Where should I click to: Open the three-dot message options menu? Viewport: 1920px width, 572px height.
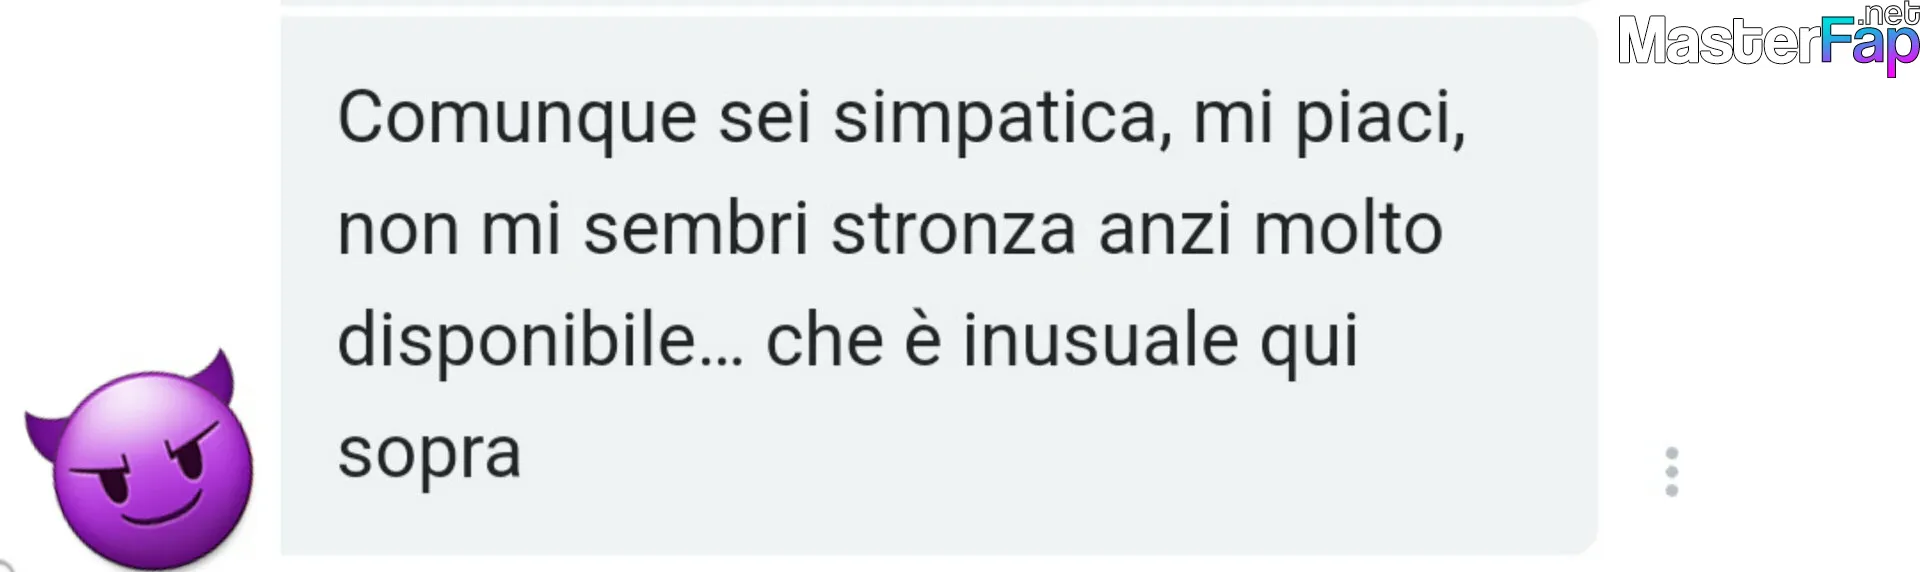tap(1671, 472)
